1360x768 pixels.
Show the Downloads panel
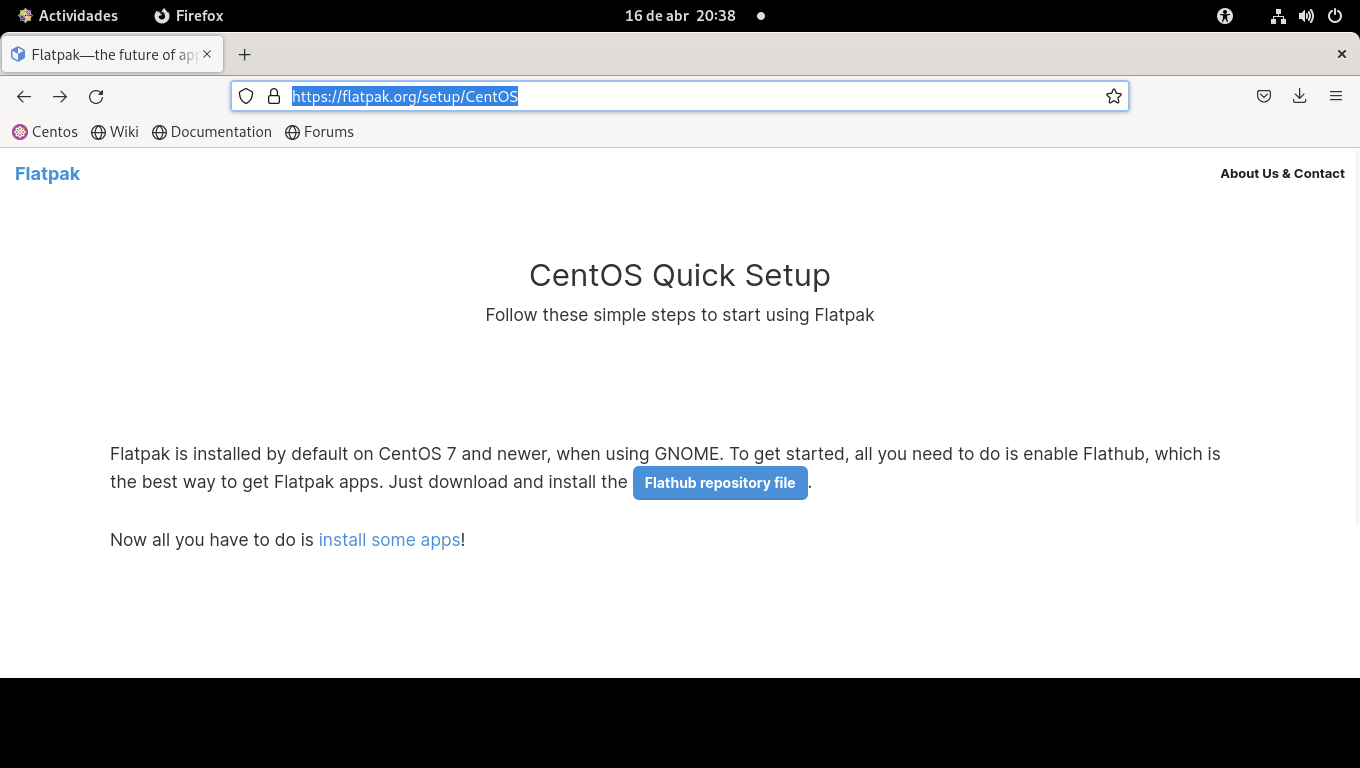1300,96
